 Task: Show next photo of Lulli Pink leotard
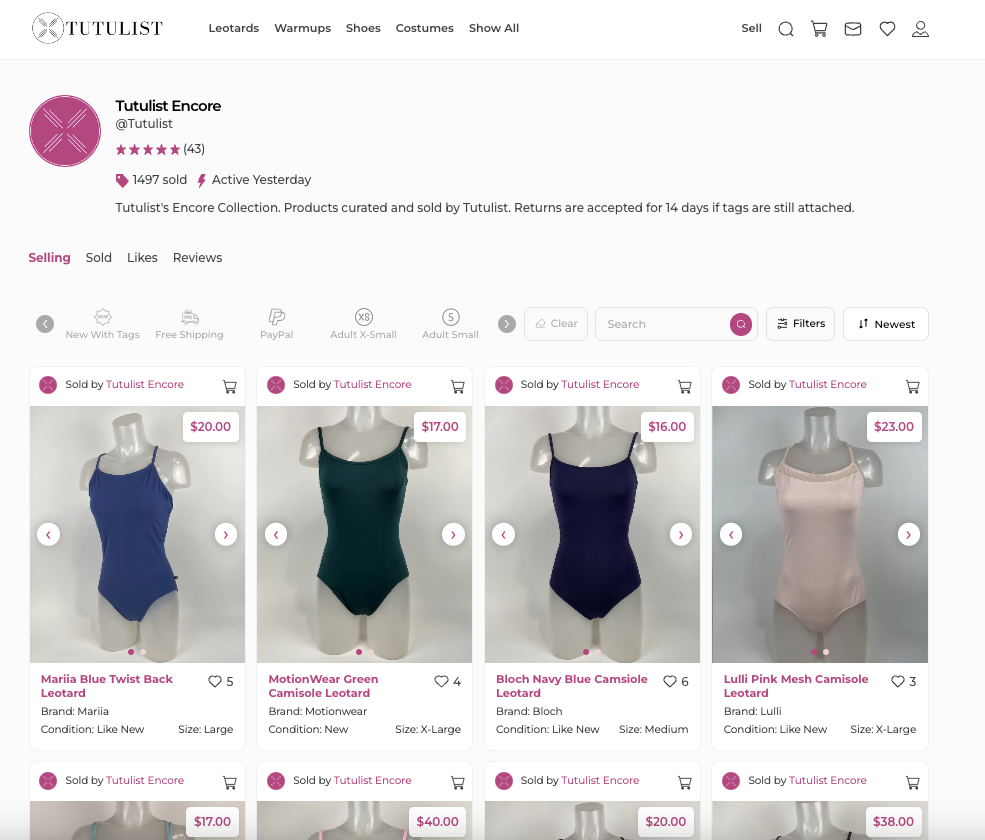point(908,535)
